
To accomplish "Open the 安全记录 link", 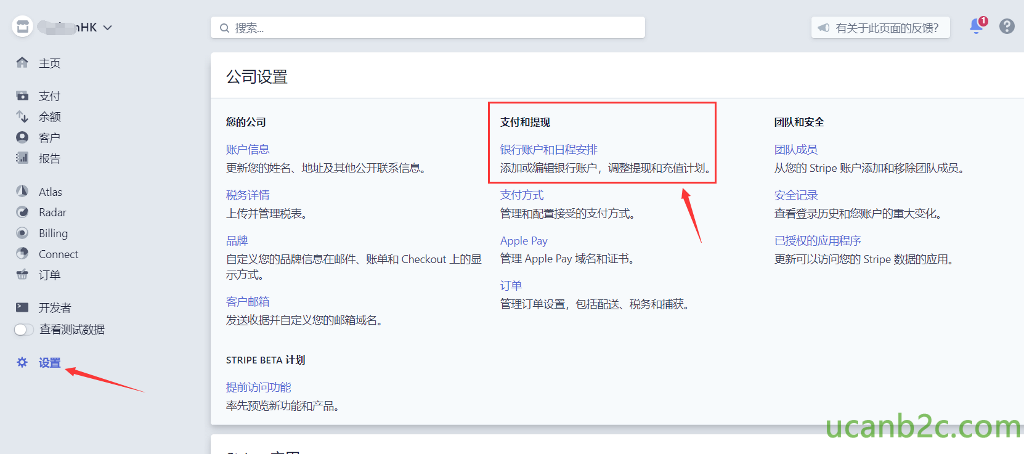I will (796, 195).
